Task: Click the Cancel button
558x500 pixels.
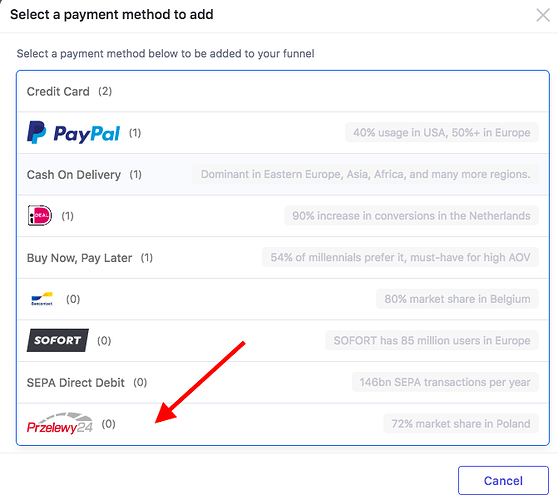Action: tap(503, 480)
